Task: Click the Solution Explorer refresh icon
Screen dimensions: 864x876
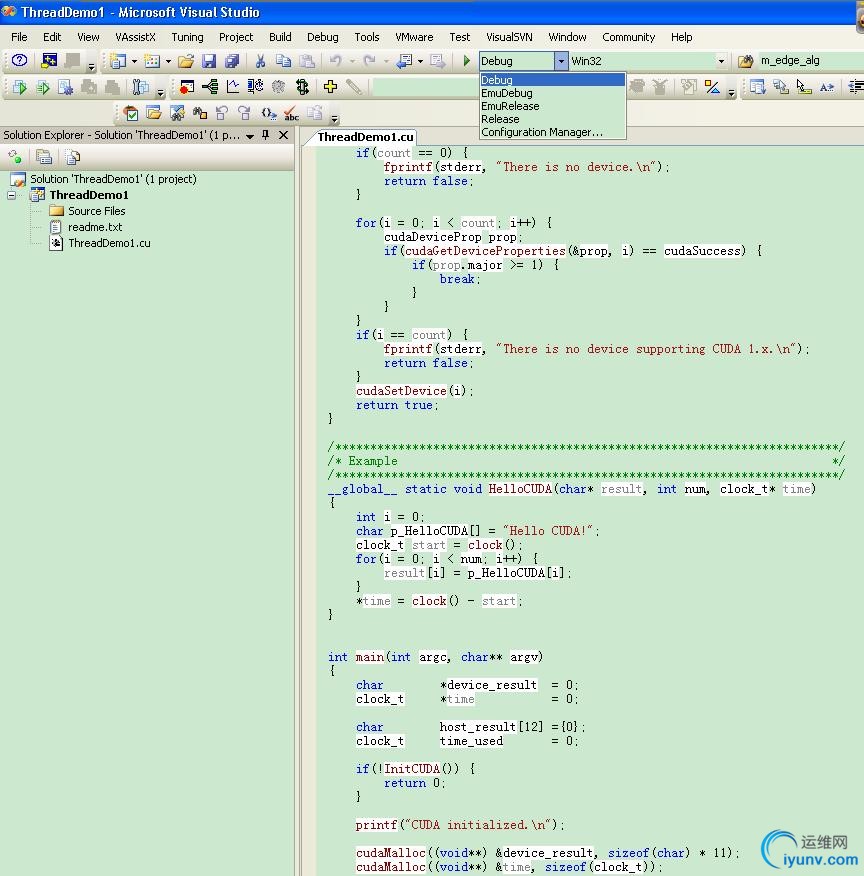Action: (15, 157)
